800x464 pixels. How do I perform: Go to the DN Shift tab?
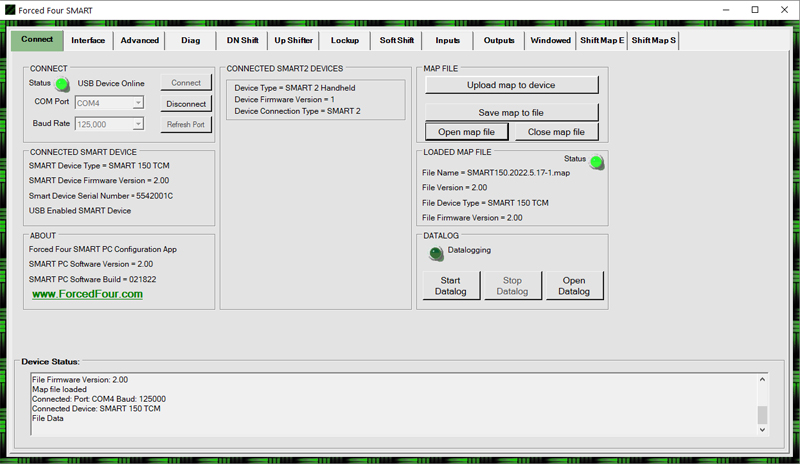point(241,41)
